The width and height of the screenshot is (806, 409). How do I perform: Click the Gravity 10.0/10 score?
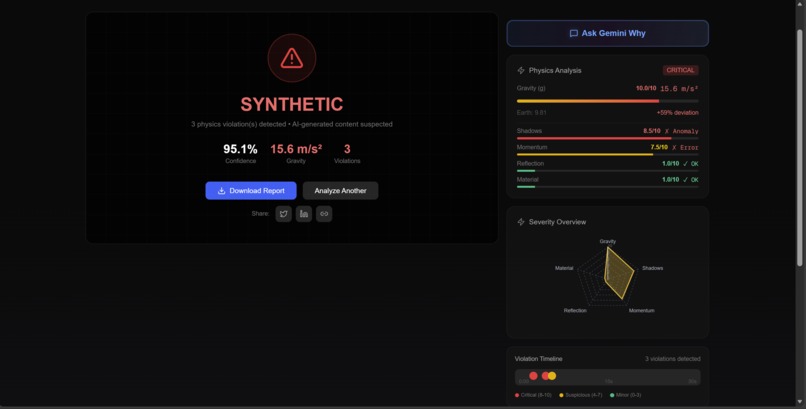(646, 88)
